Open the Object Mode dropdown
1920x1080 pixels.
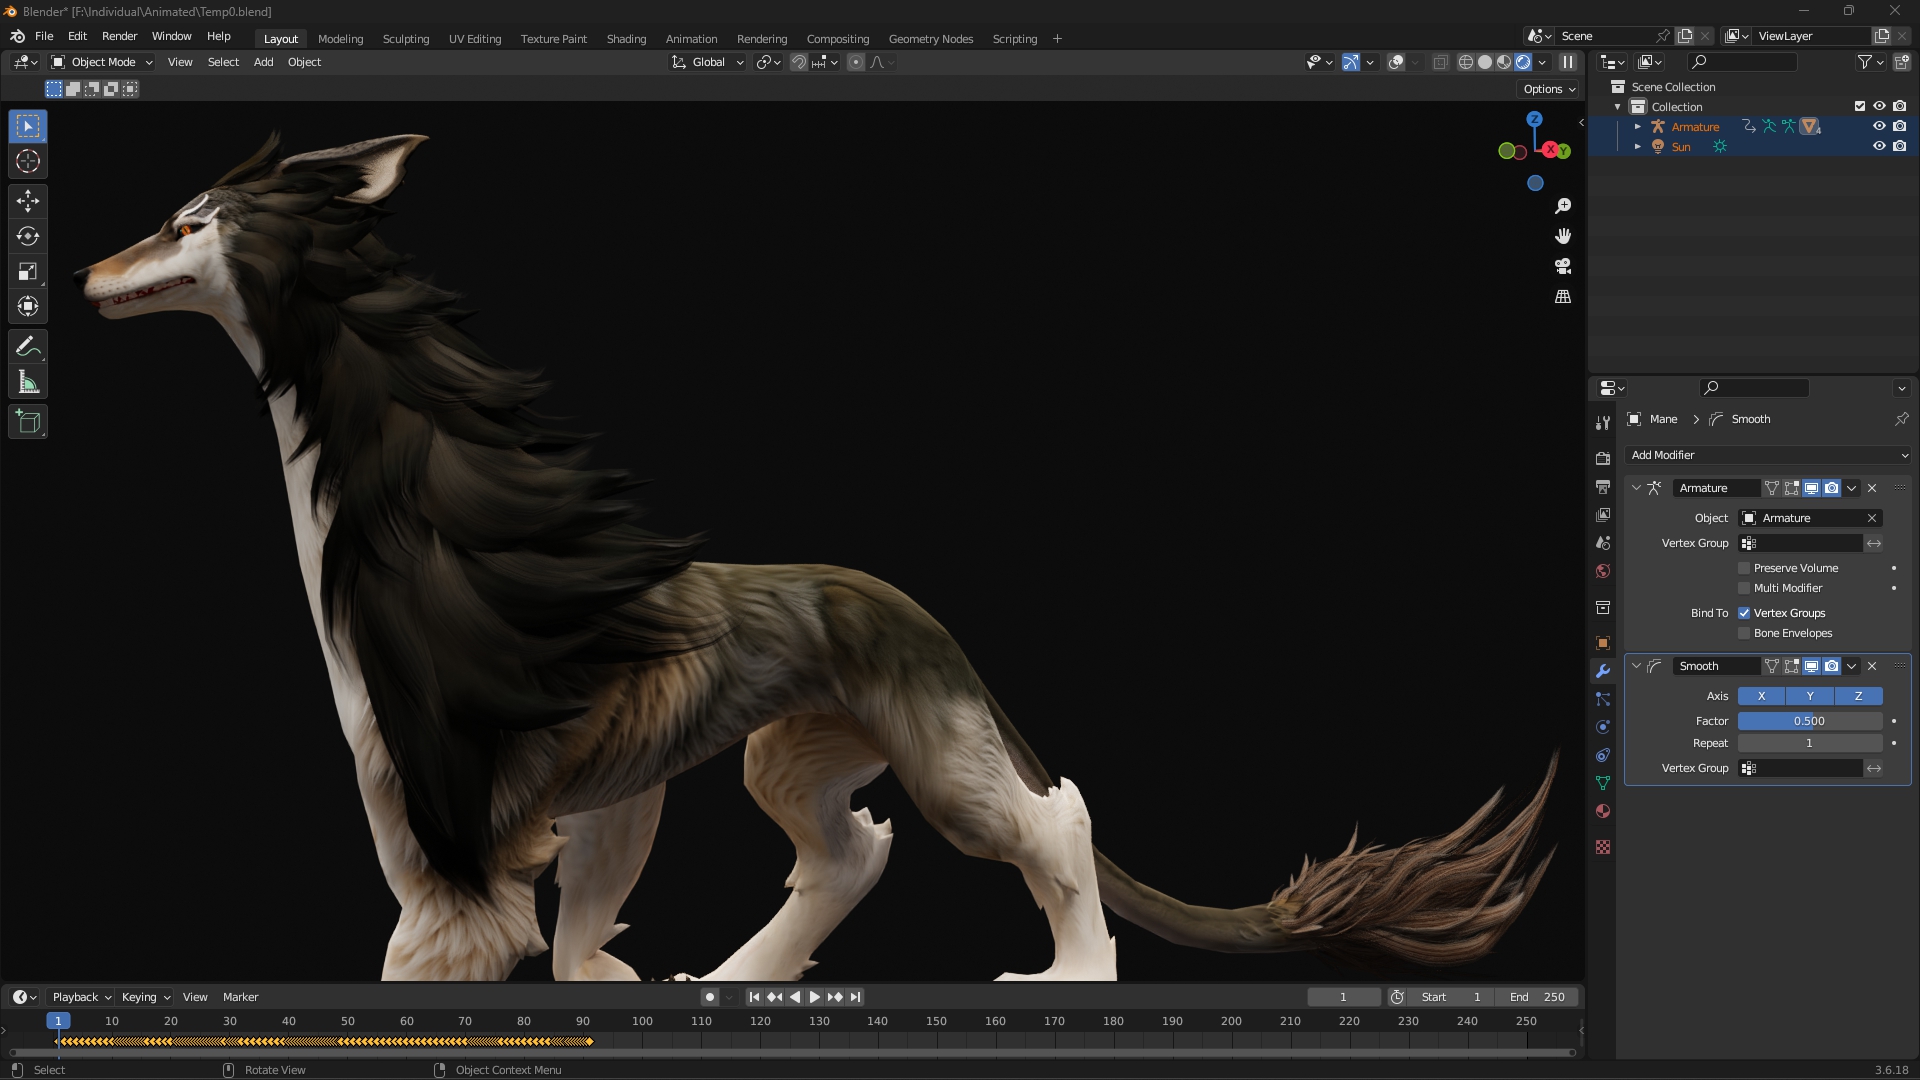pos(103,62)
